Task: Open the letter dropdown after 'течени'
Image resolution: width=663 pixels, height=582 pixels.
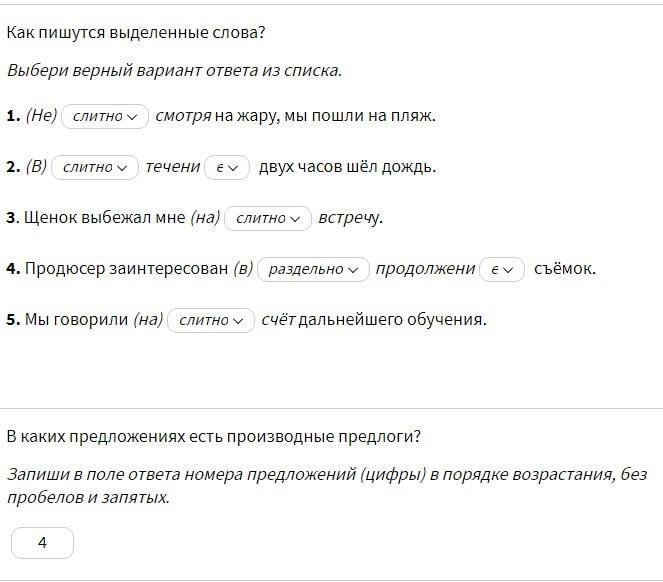Action: (x=227, y=167)
